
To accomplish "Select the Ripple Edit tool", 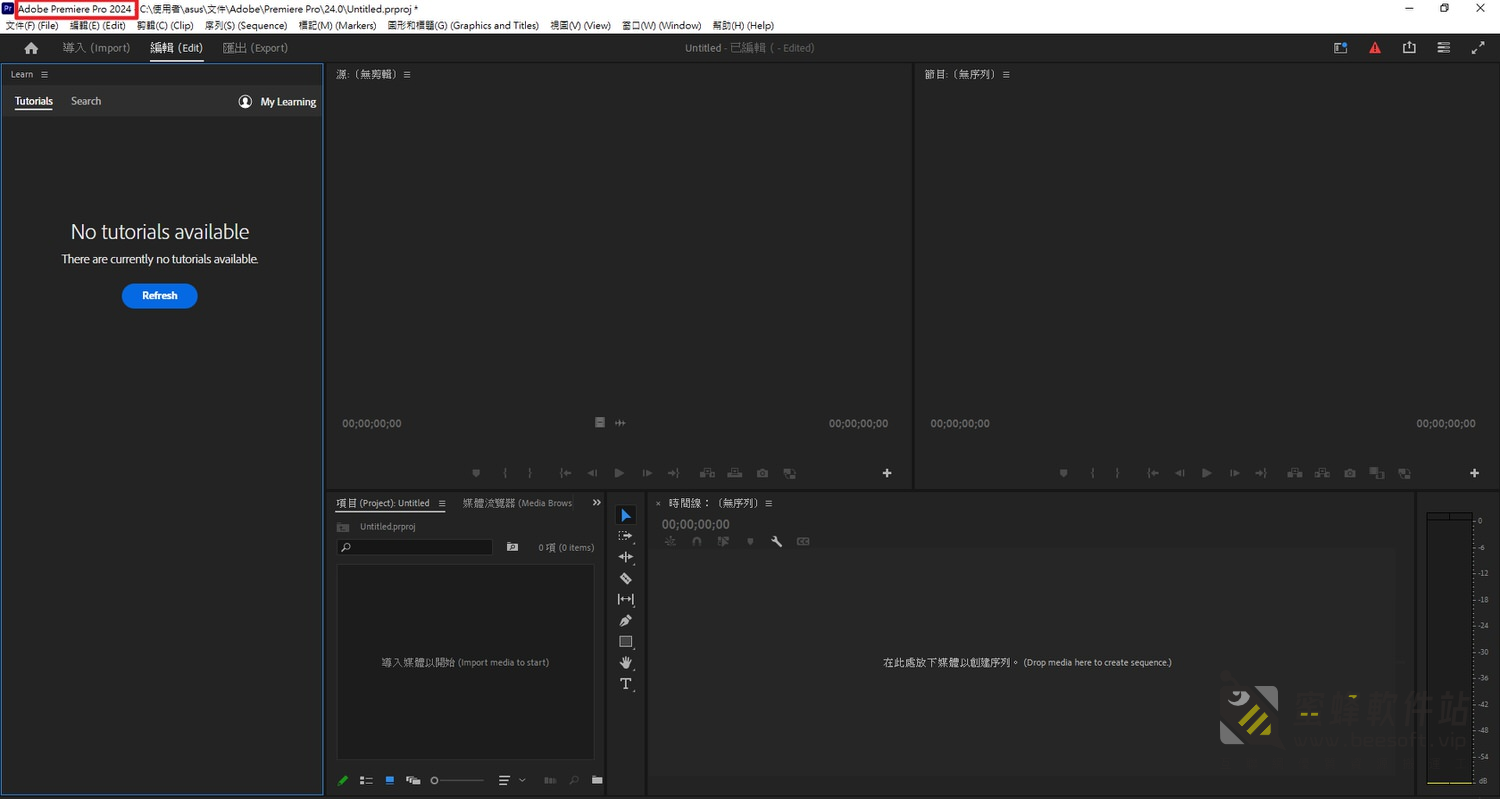I will click(x=626, y=557).
